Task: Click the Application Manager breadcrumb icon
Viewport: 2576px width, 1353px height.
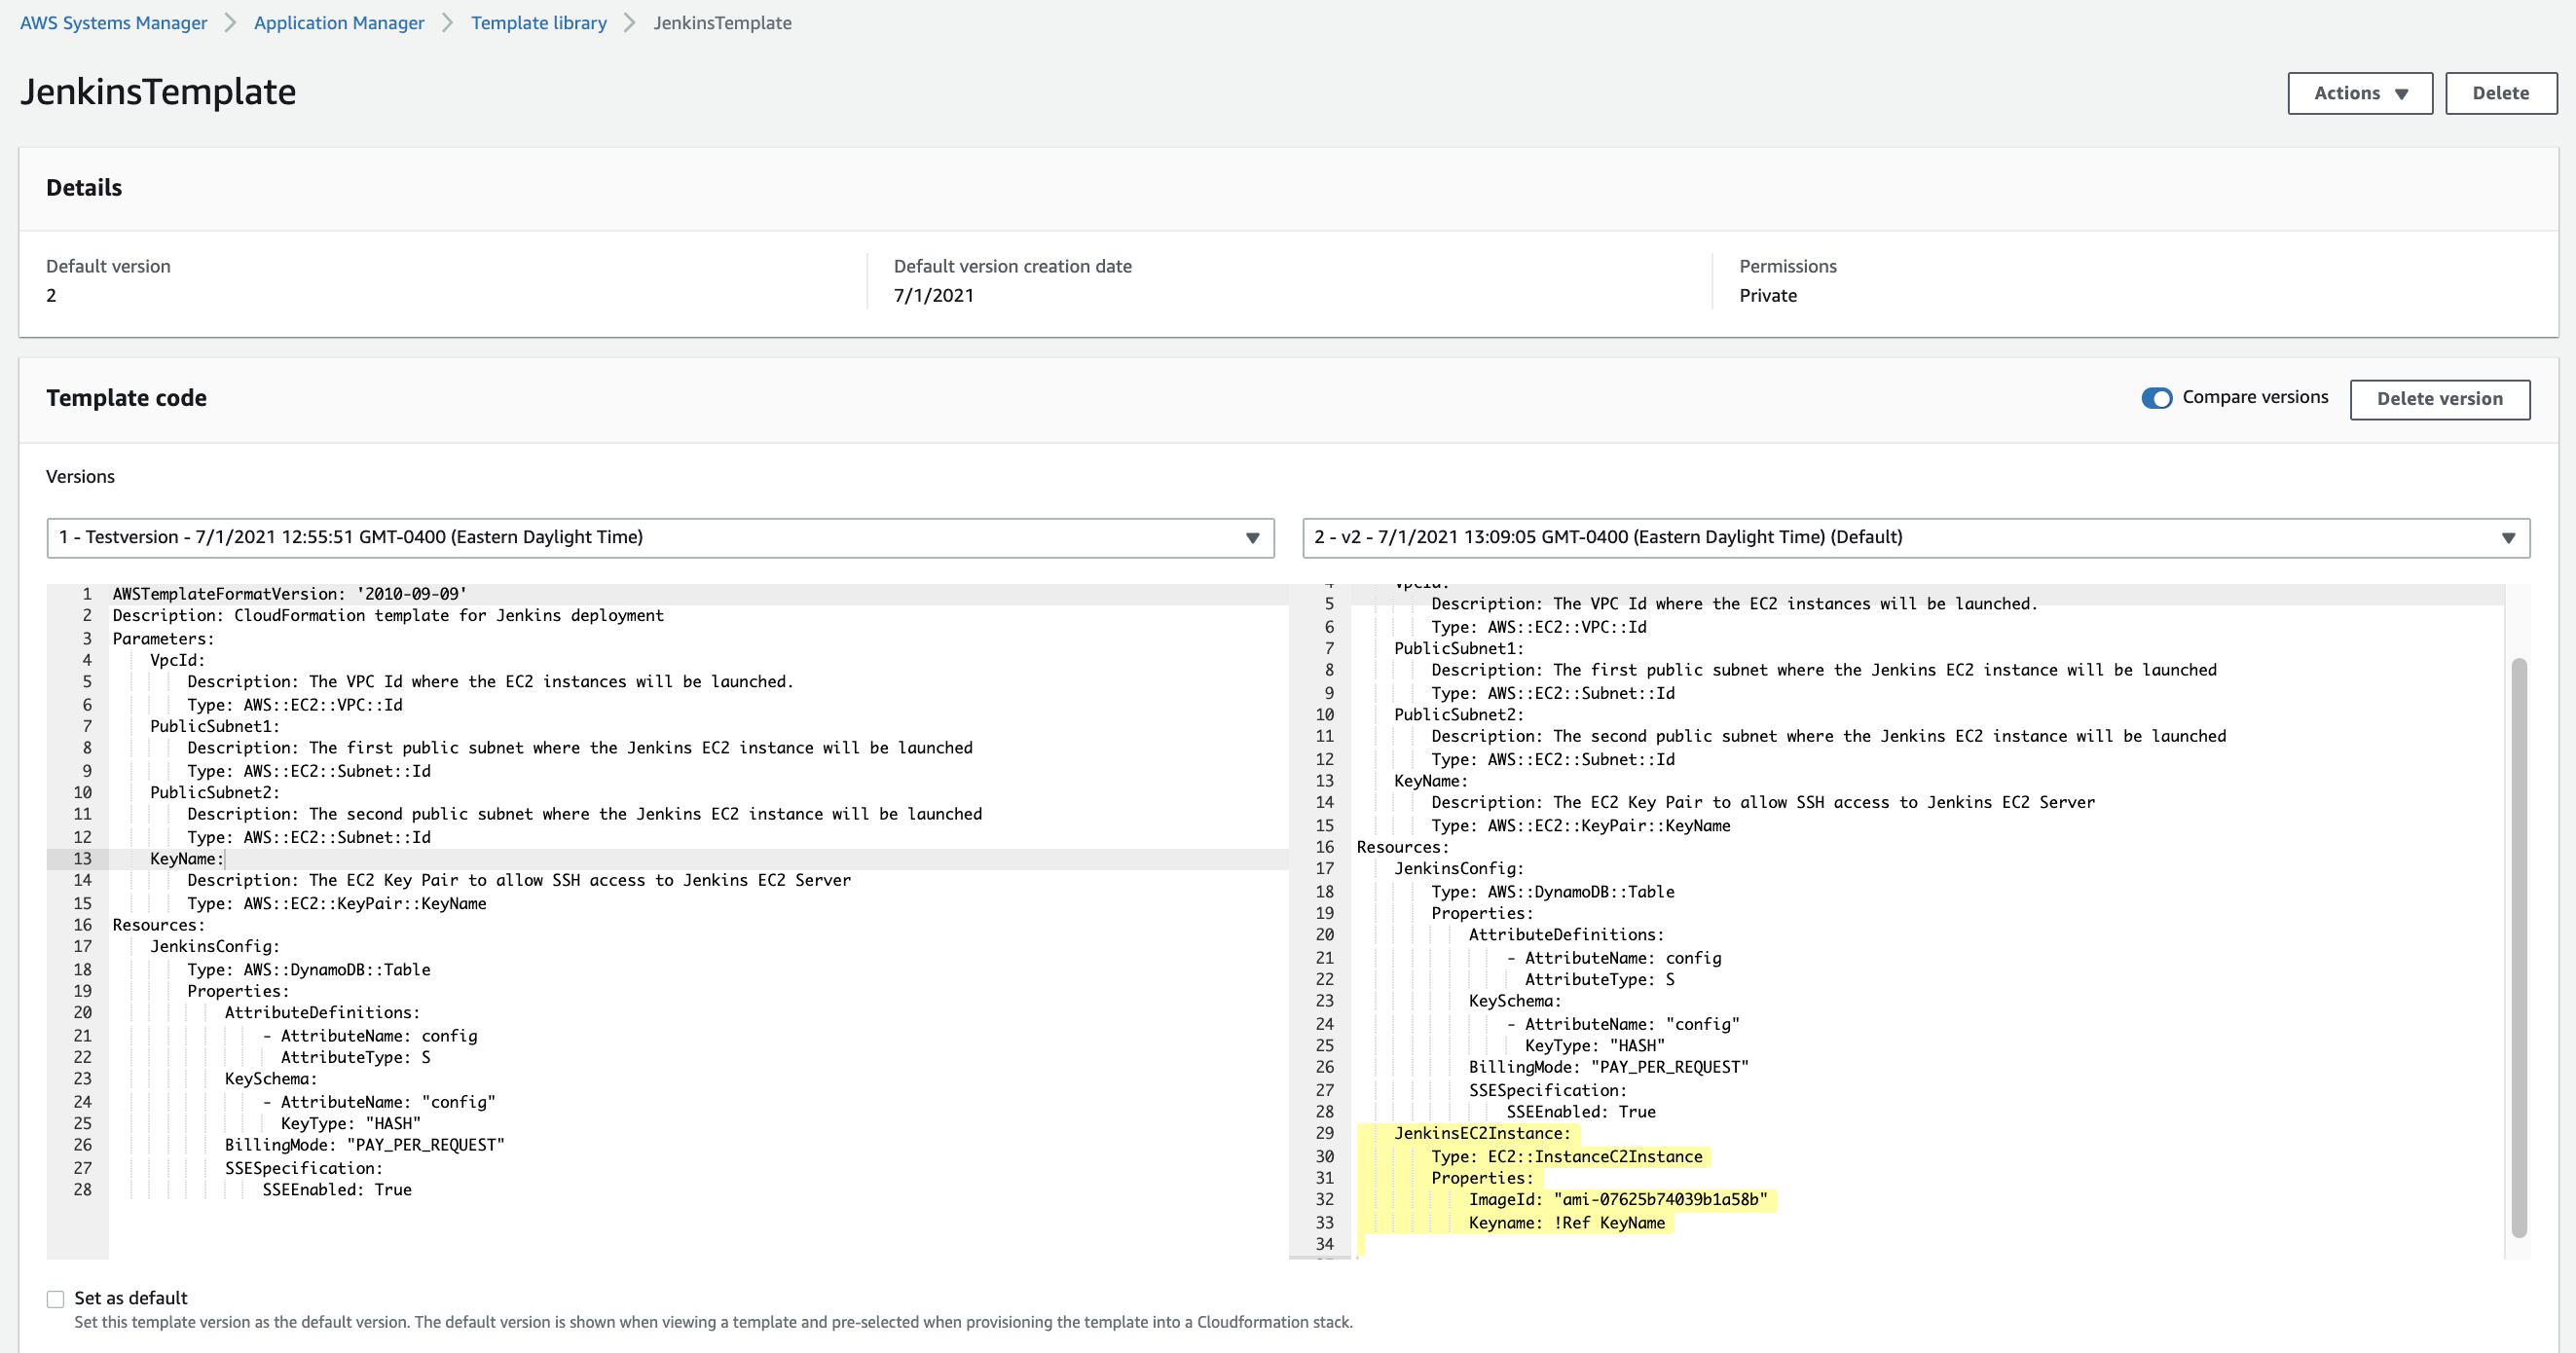Action: tap(336, 22)
